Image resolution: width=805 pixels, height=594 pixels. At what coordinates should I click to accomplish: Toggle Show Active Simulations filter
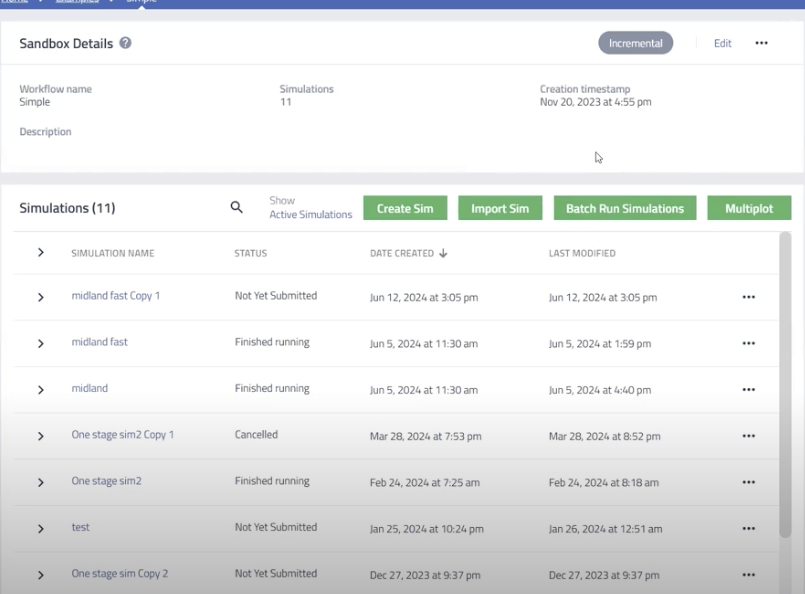pos(310,214)
